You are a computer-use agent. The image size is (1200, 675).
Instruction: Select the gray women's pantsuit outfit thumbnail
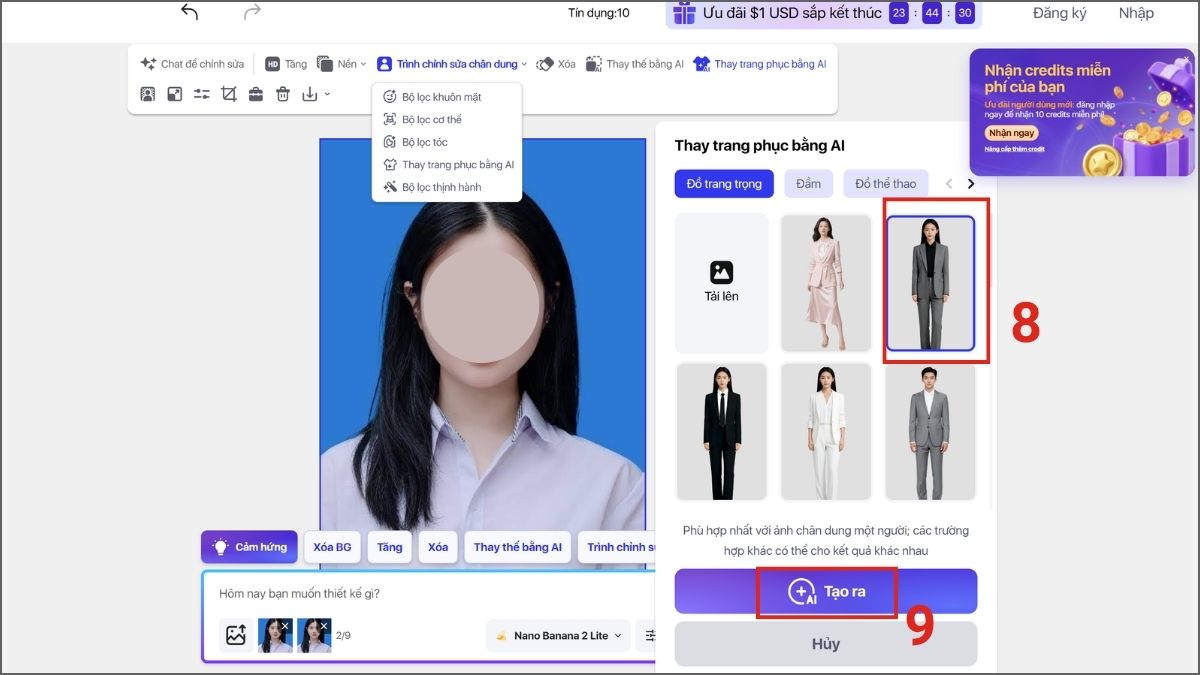pos(930,284)
